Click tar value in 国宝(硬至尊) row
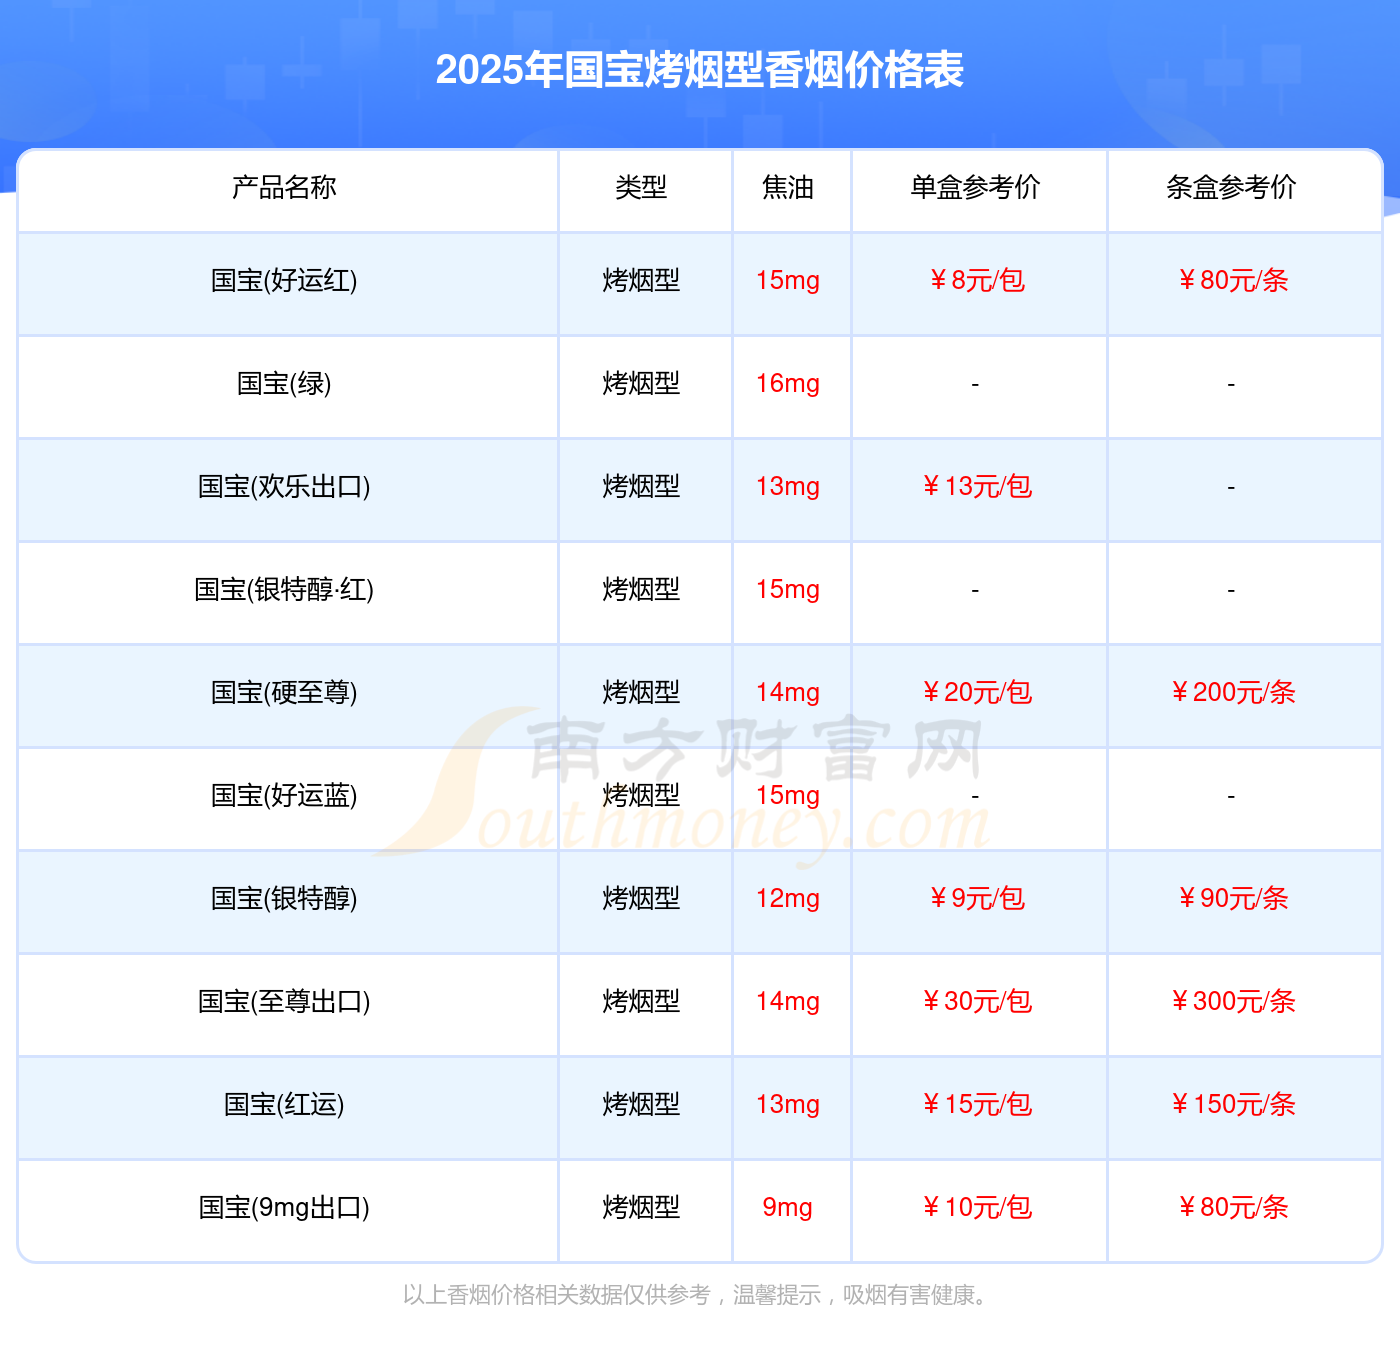 click(788, 693)
